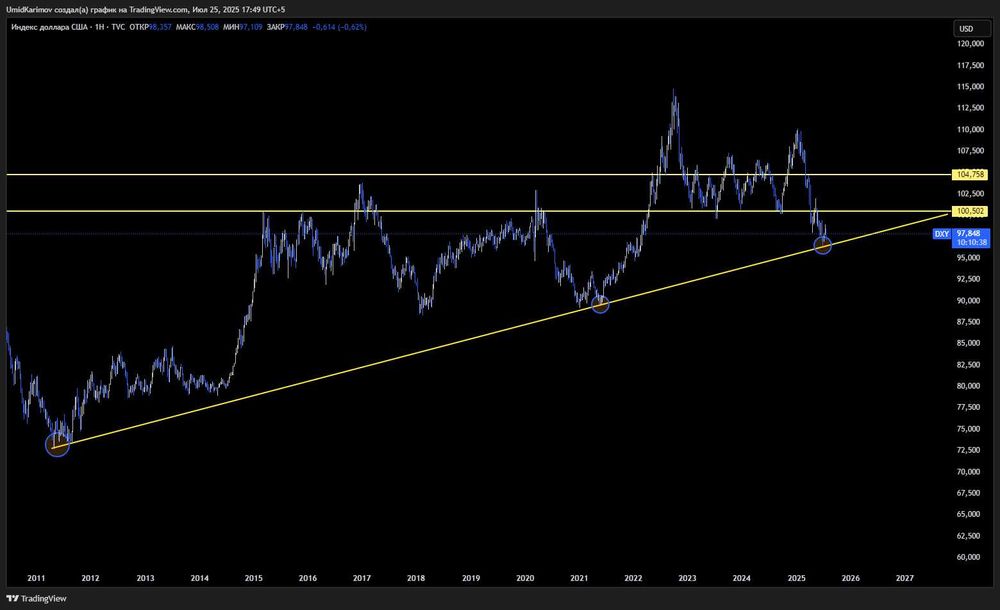Click the 2022 label on the time axis

pos(633,578)
